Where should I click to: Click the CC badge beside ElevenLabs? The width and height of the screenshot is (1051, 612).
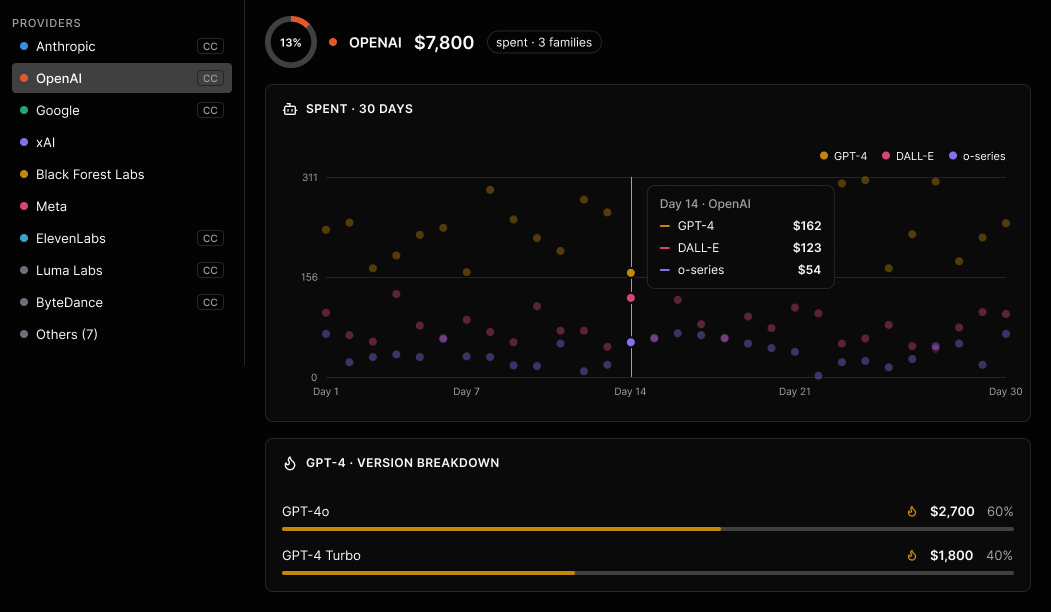click(x=210, y=239)
